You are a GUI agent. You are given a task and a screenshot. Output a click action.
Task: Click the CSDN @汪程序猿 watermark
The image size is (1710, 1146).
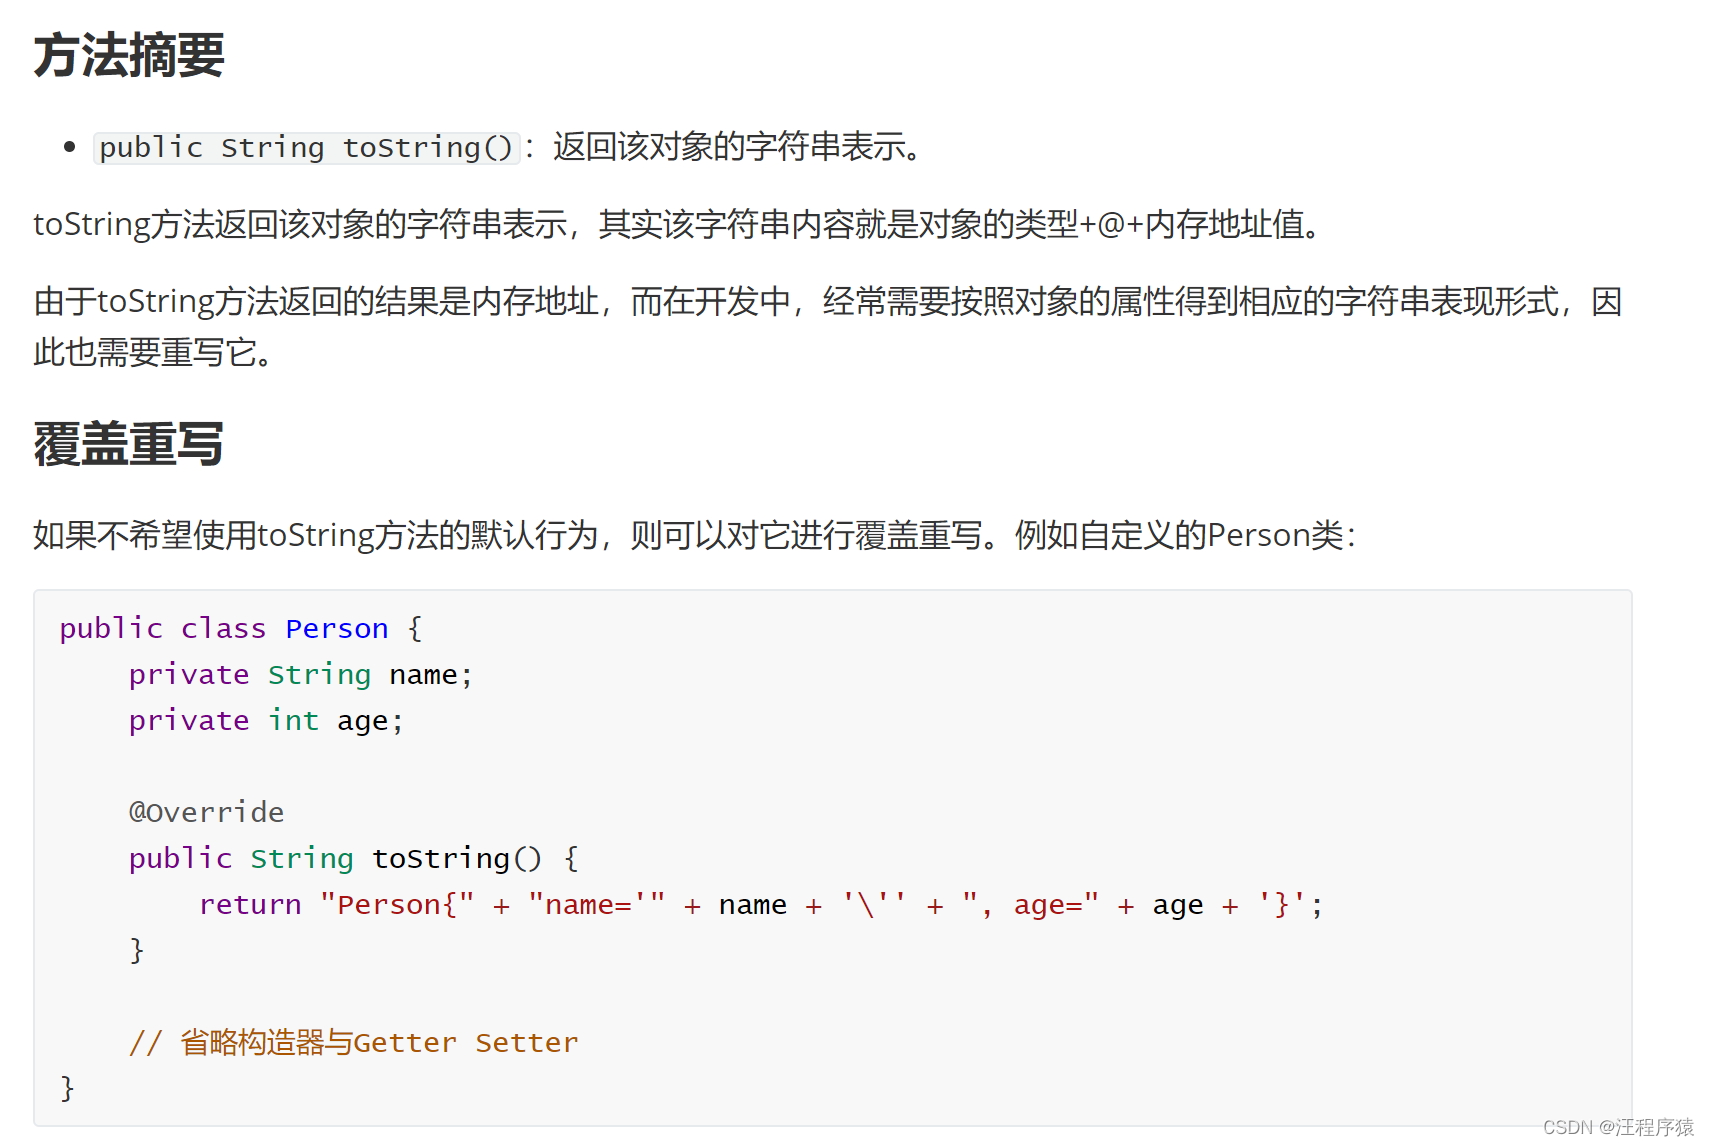(1618, 1127)
